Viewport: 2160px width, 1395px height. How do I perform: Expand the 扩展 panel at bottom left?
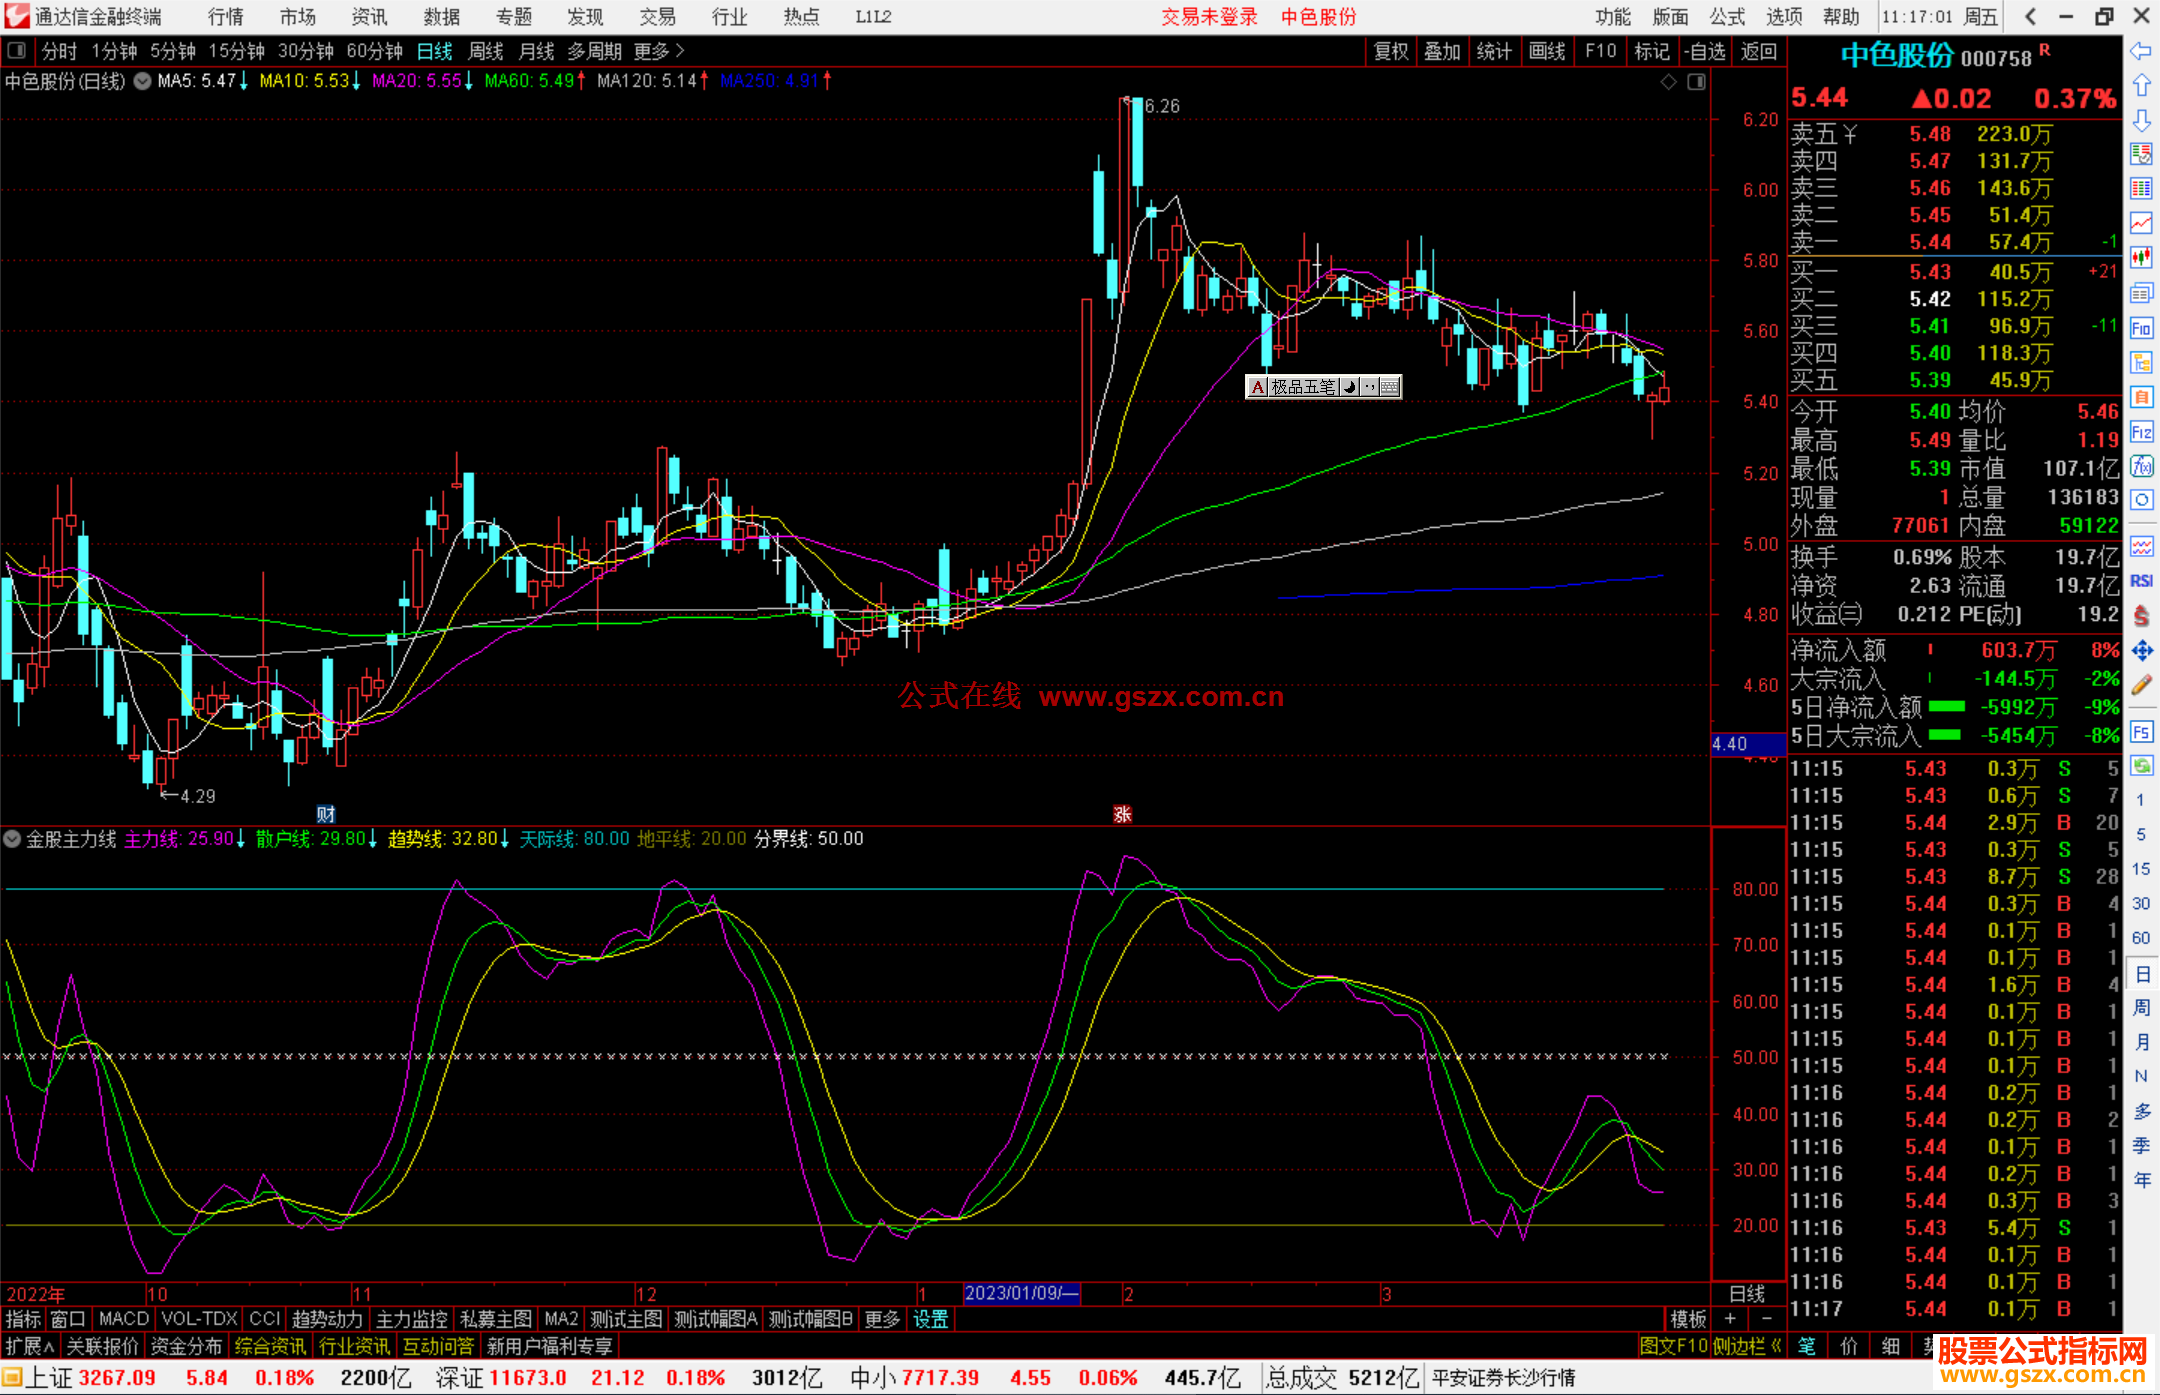(x=30, y=1346)
